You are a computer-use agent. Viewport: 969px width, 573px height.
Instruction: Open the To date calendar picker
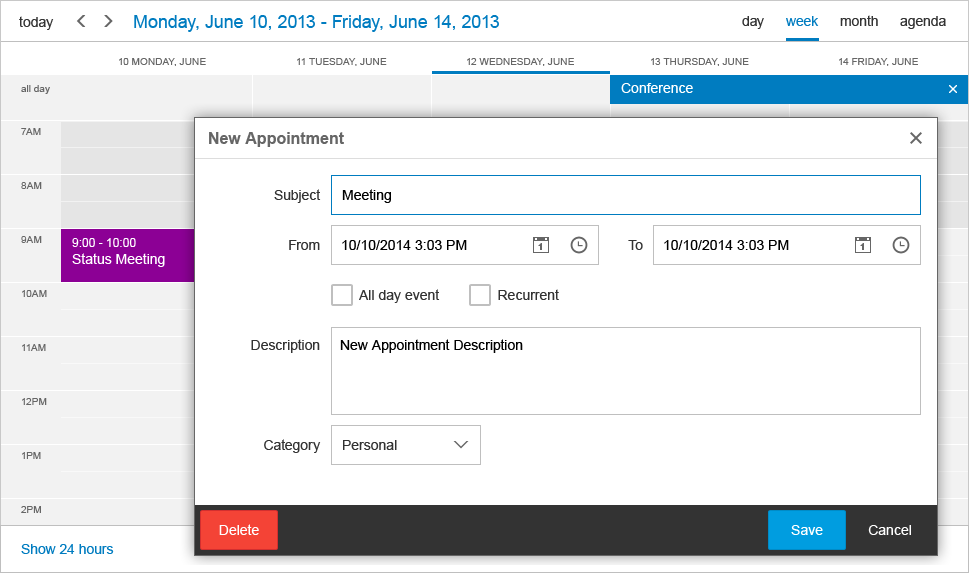point(863,245)
